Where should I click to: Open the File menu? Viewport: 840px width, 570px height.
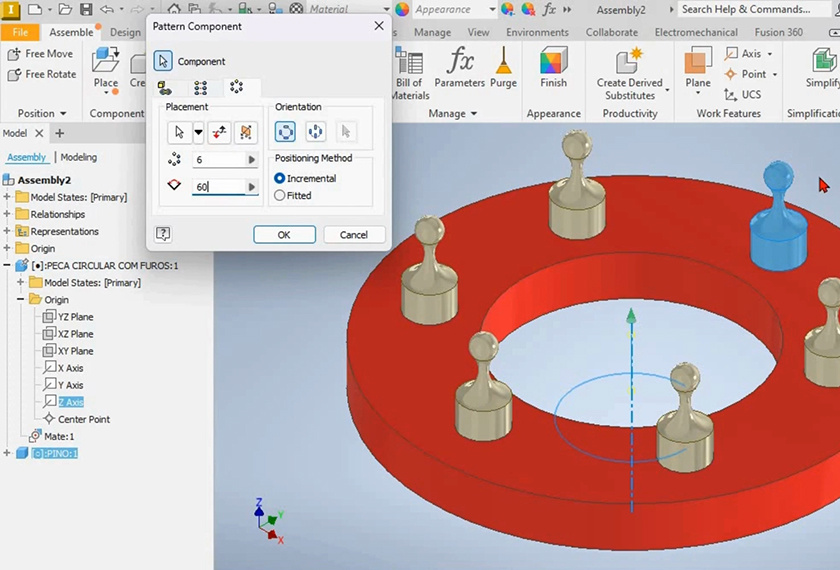(20, 32)
